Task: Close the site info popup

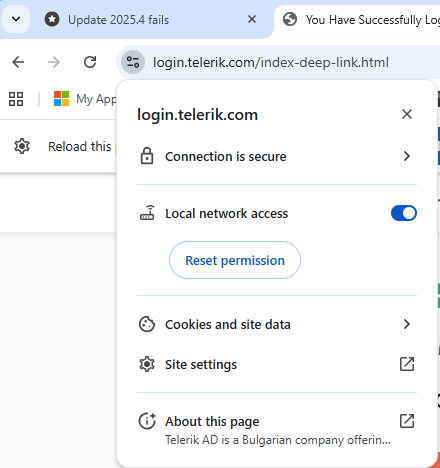Action: pyautogui.click(x=407, y=114)
